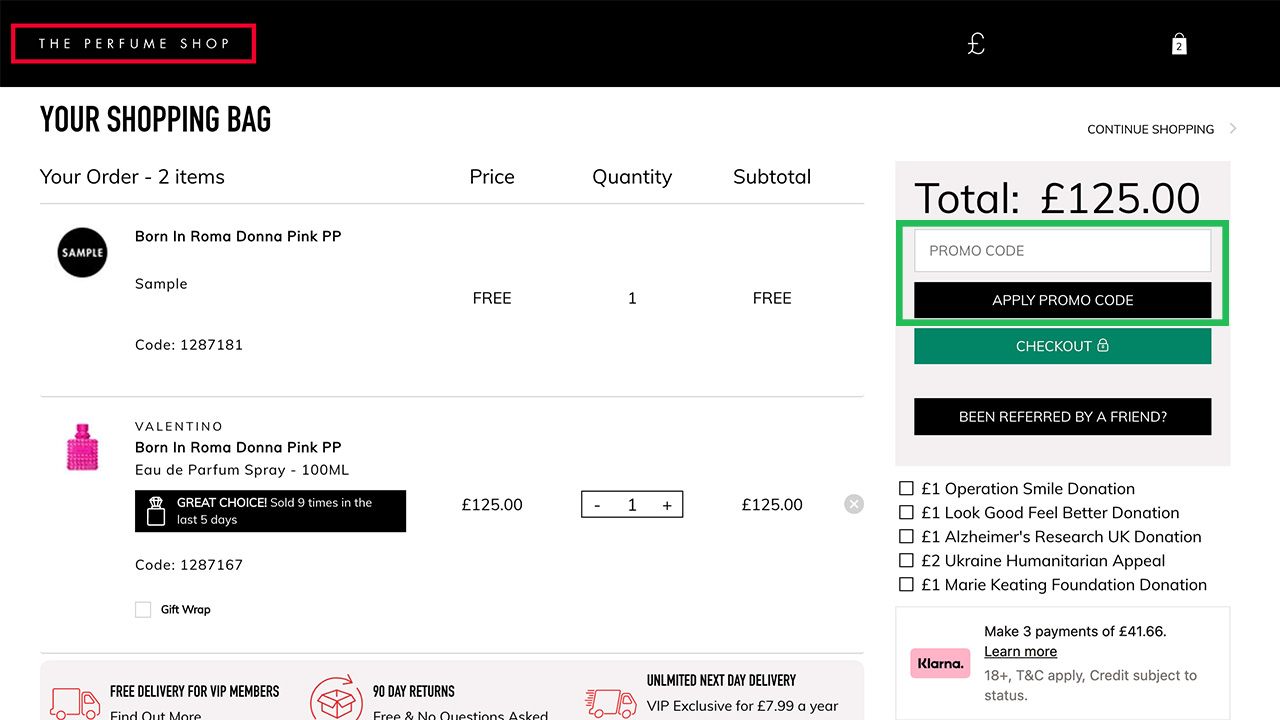Click the Promo Code input field
Image resolution: width=1280 pixels, height=720 pixels.
1062,251
